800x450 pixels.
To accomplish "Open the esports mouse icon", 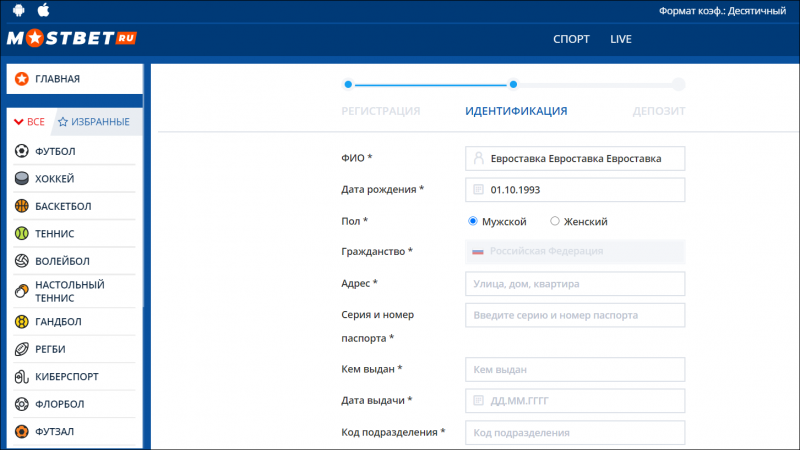I will pyautogui.click(x=21, y=377).
